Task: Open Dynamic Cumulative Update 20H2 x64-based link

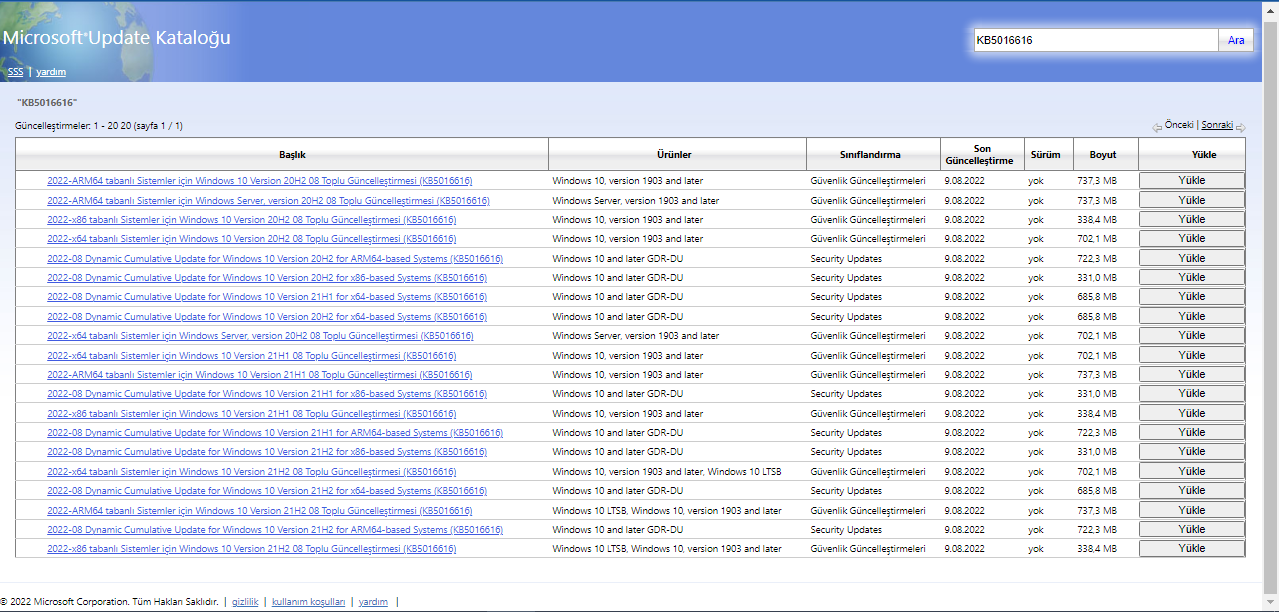Action: pos(267,317)
